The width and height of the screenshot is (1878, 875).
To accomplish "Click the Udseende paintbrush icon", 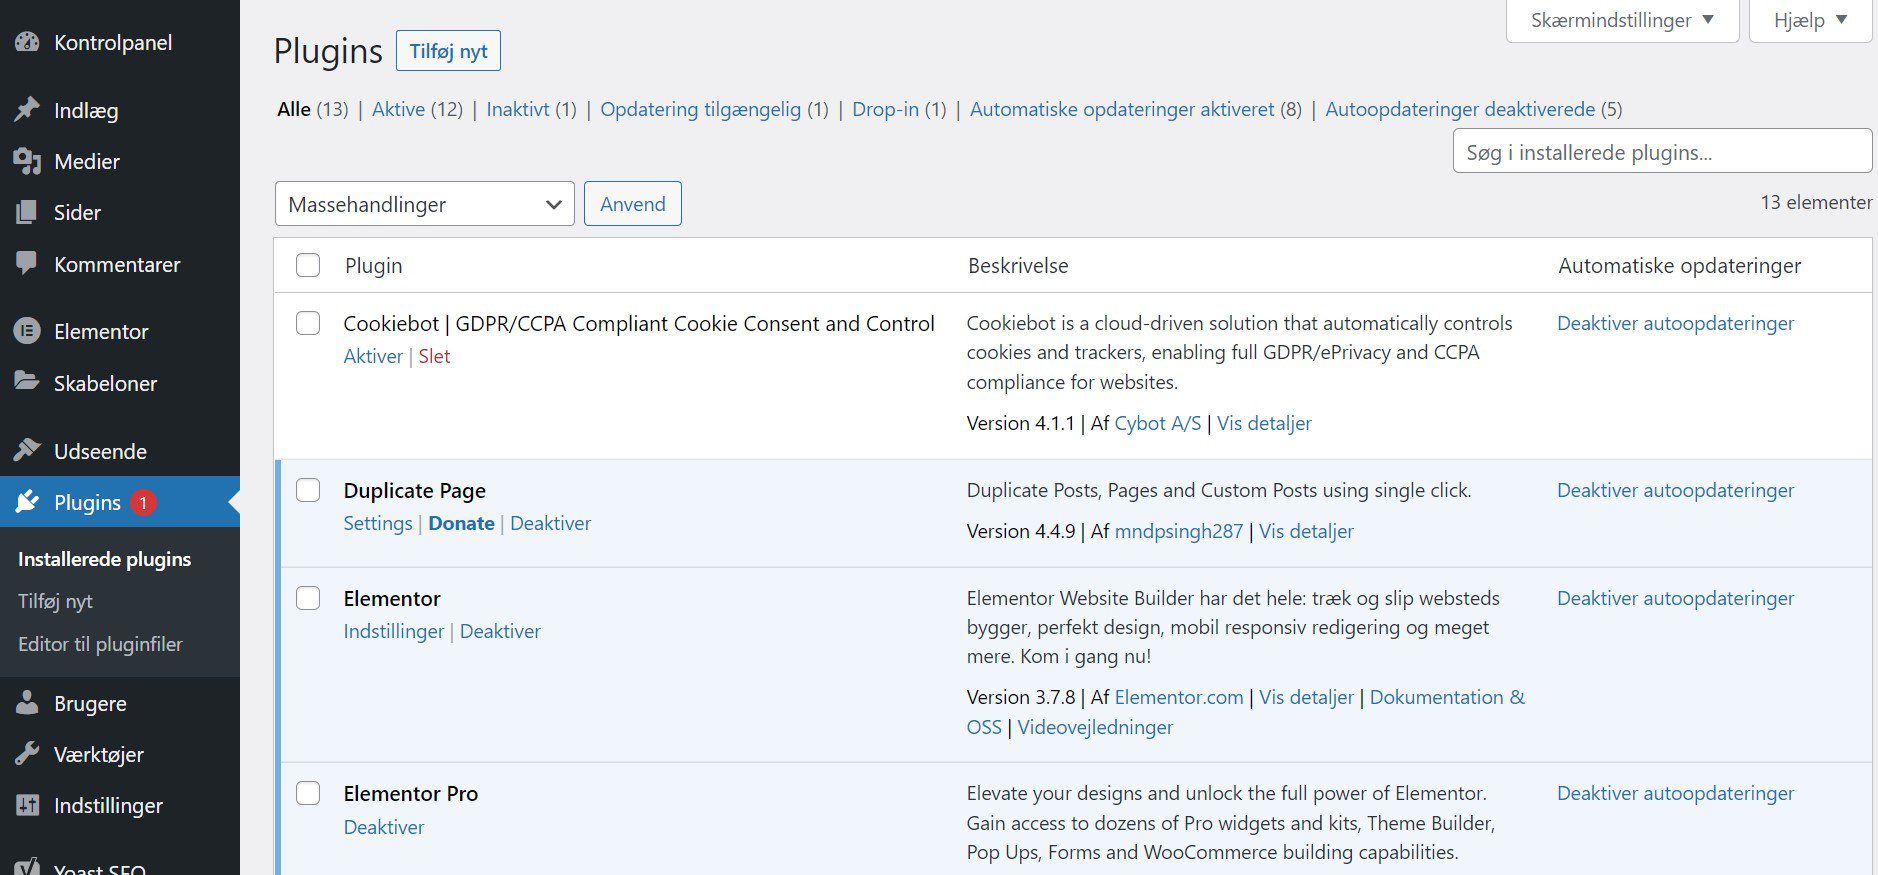I will 27,450.
